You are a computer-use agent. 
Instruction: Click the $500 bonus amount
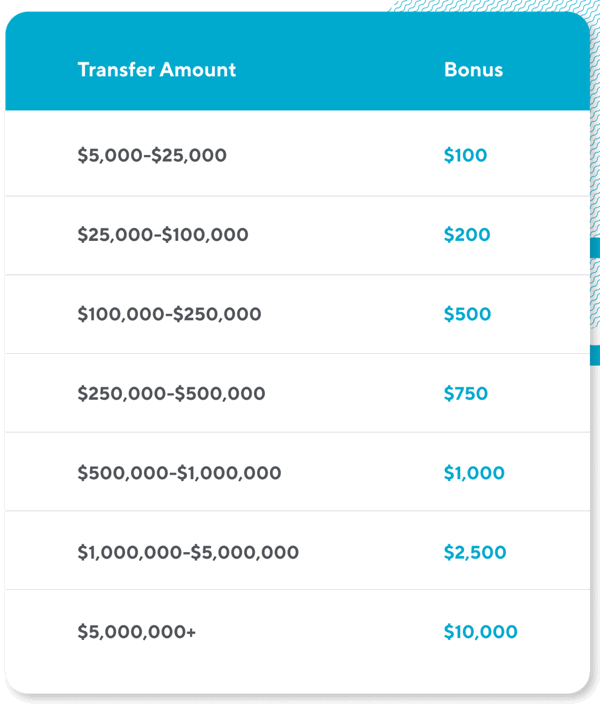click(x=467, y=314)
